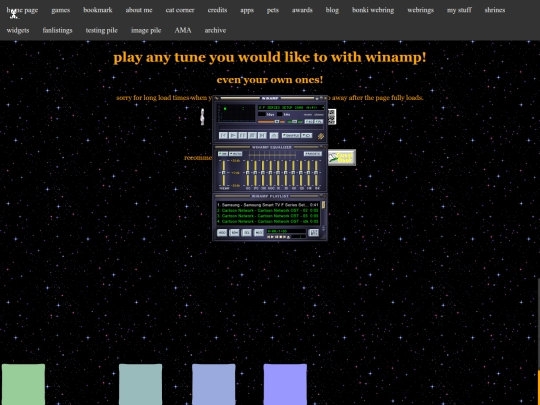
Task: Click Winamp seek position bar
Action: [271, 127]
